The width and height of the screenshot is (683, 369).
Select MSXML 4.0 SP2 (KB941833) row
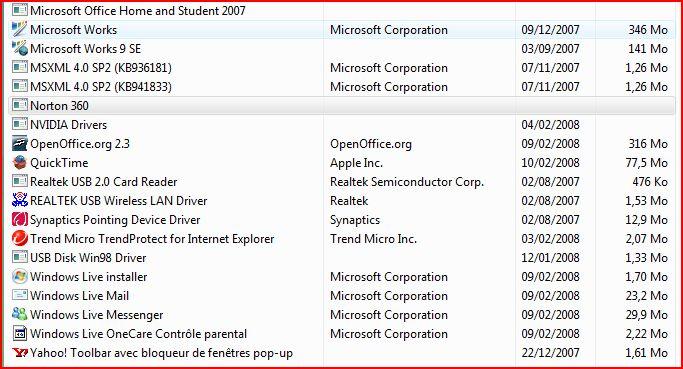[x=342, y=87]
